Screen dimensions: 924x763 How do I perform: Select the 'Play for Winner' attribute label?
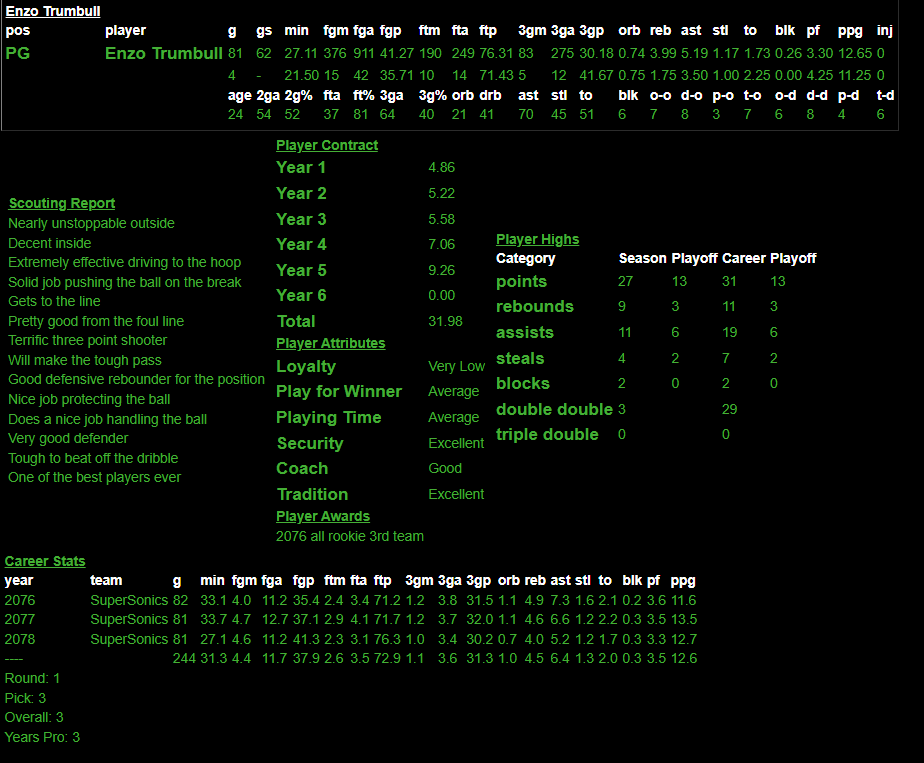(x=339, y=391)
